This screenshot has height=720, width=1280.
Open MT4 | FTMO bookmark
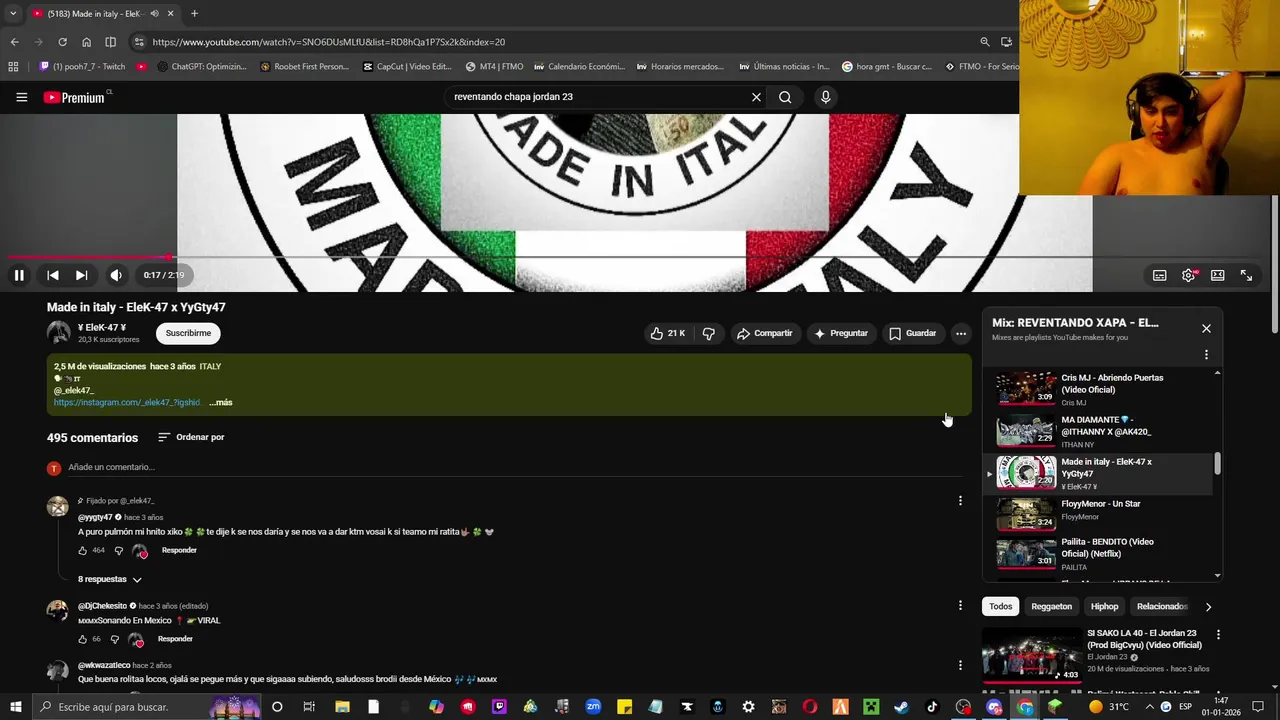click(x=495, y=67)
